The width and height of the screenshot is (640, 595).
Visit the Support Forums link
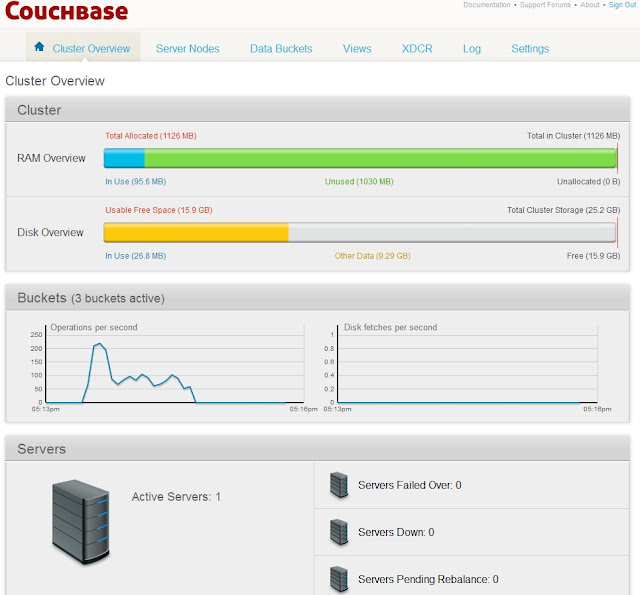(x=545, y=5)
